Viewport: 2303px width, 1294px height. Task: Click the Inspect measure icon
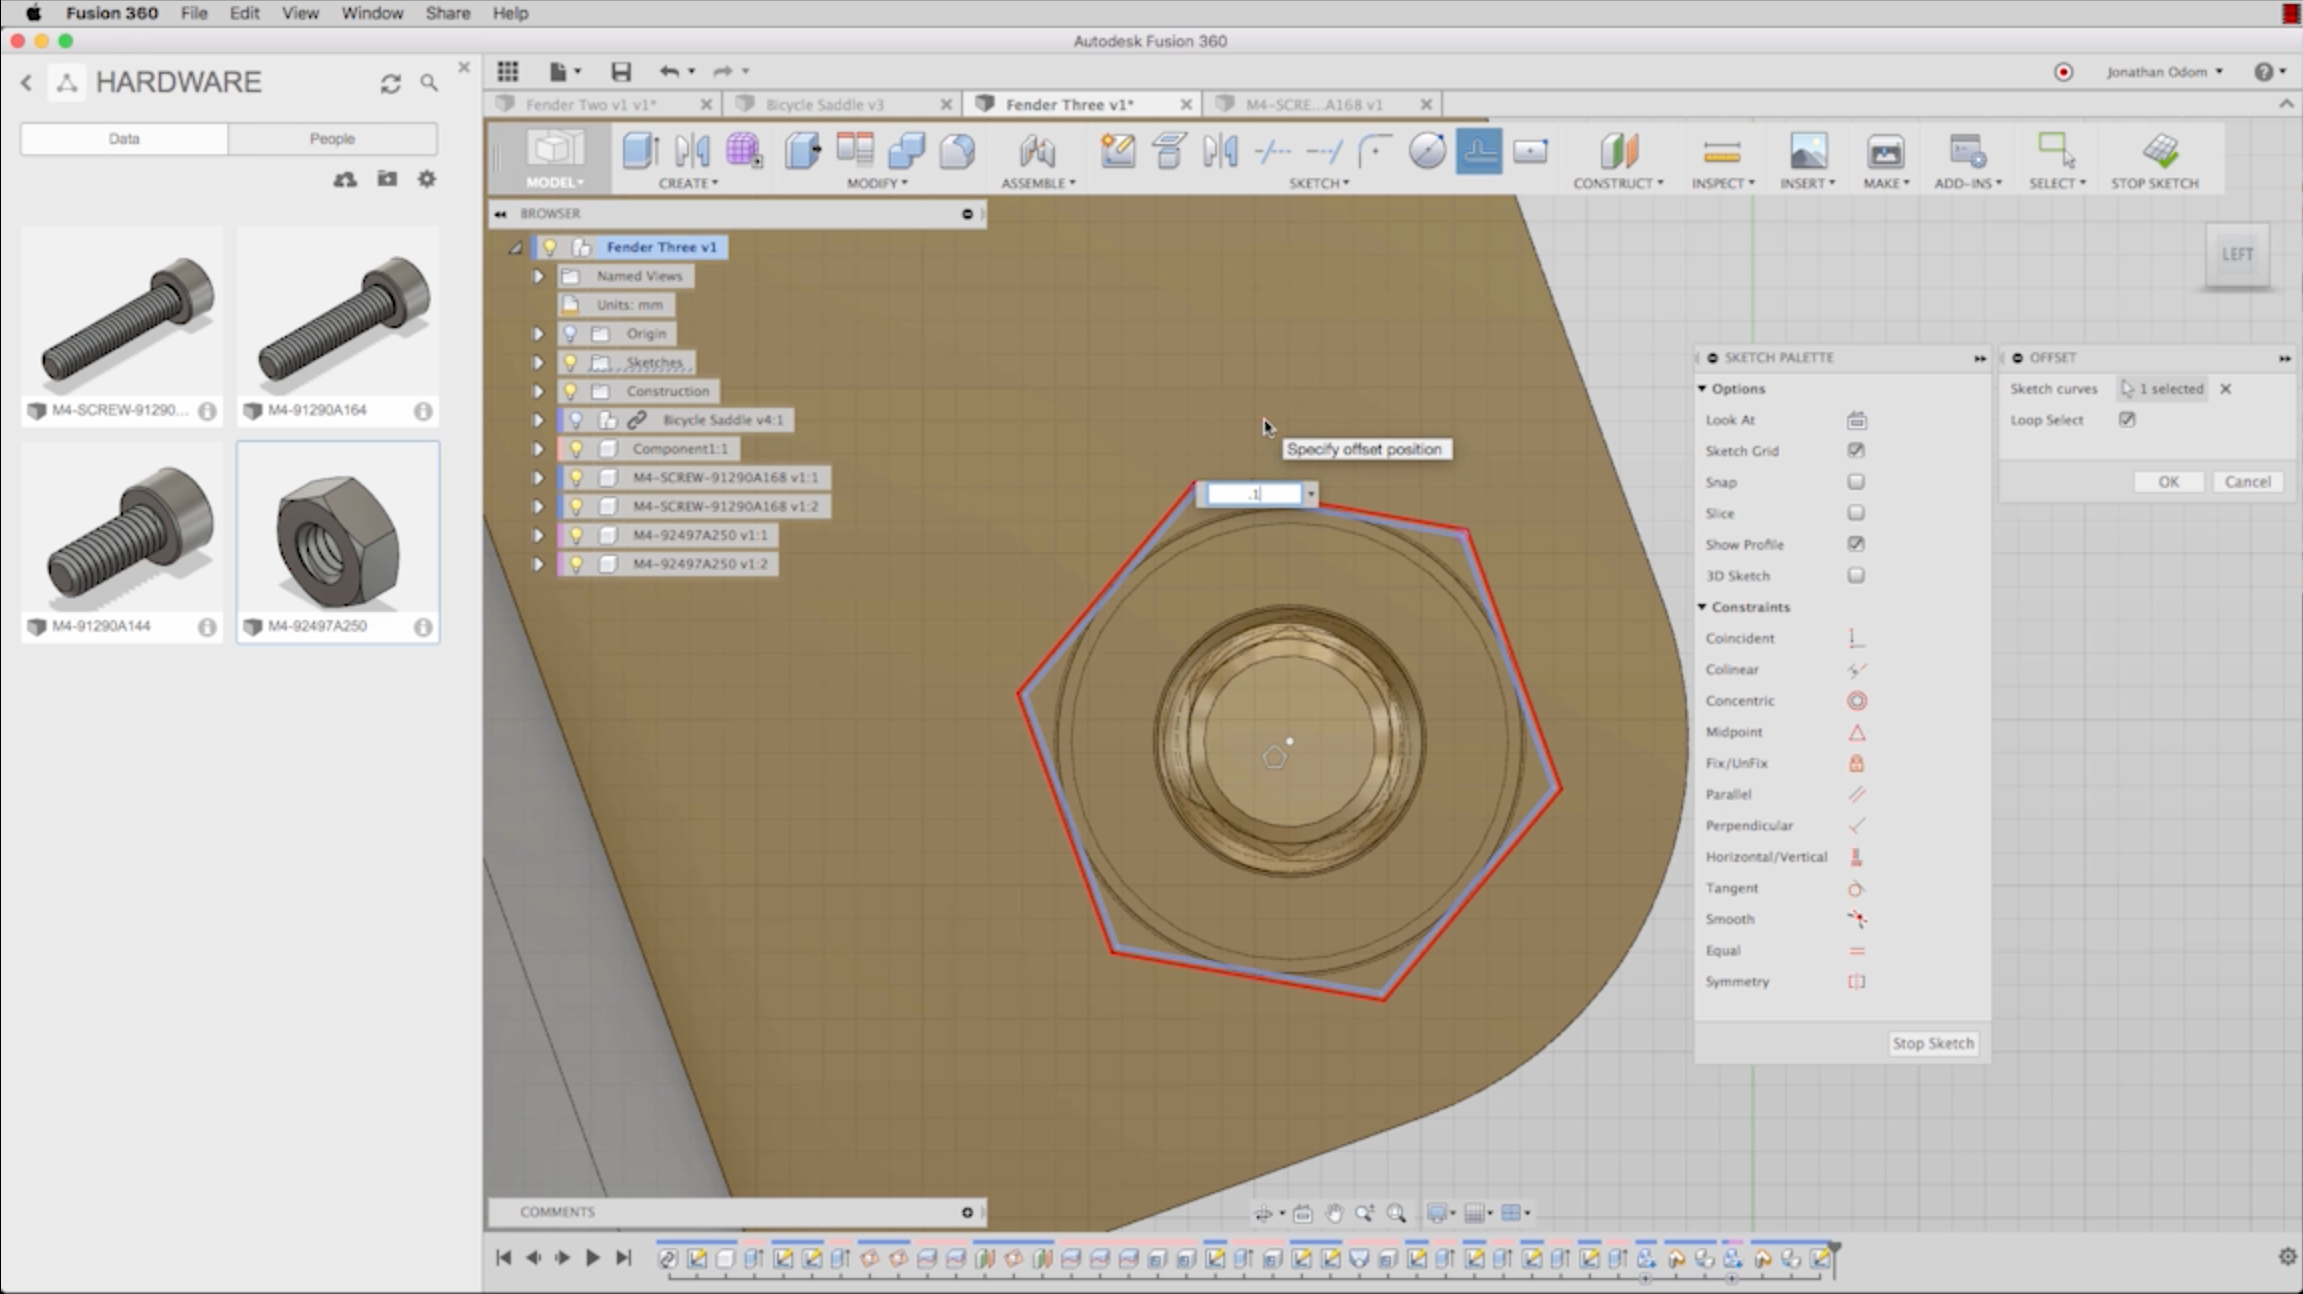coord(1721,152)
